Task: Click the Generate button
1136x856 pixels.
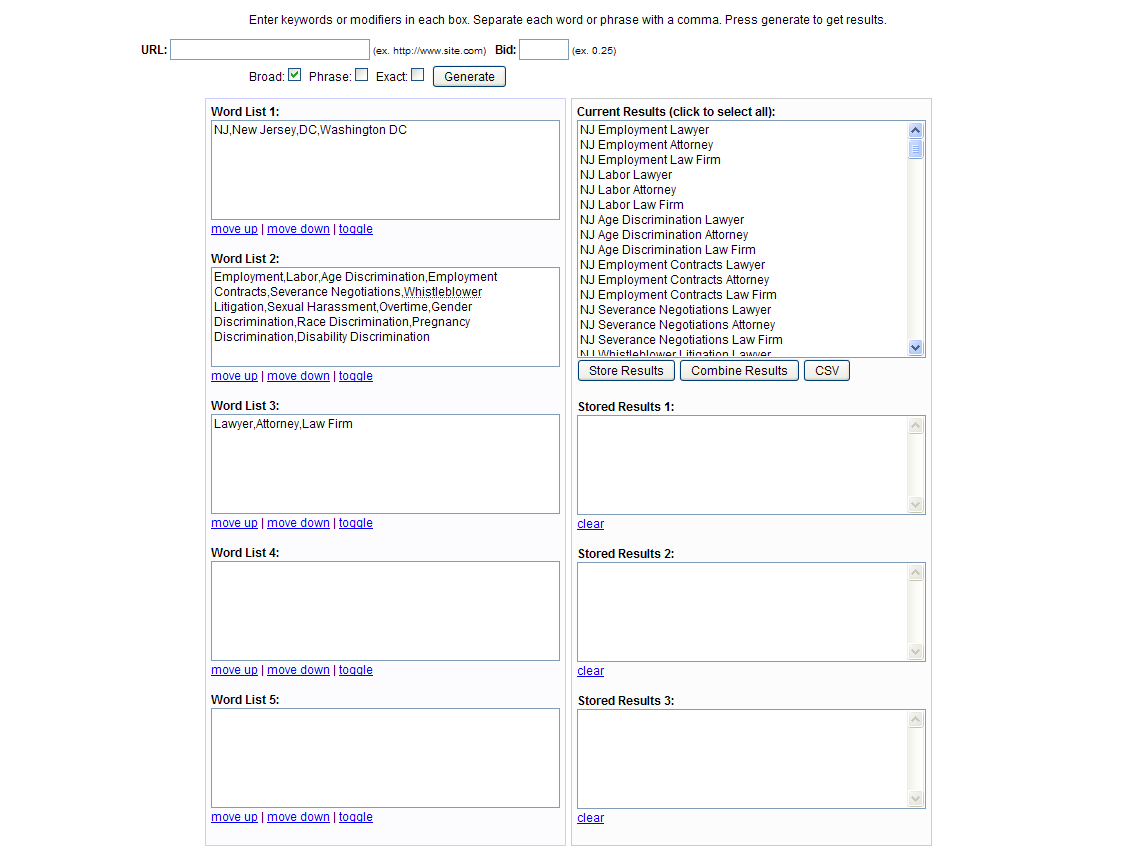Action: pos(469,77)
